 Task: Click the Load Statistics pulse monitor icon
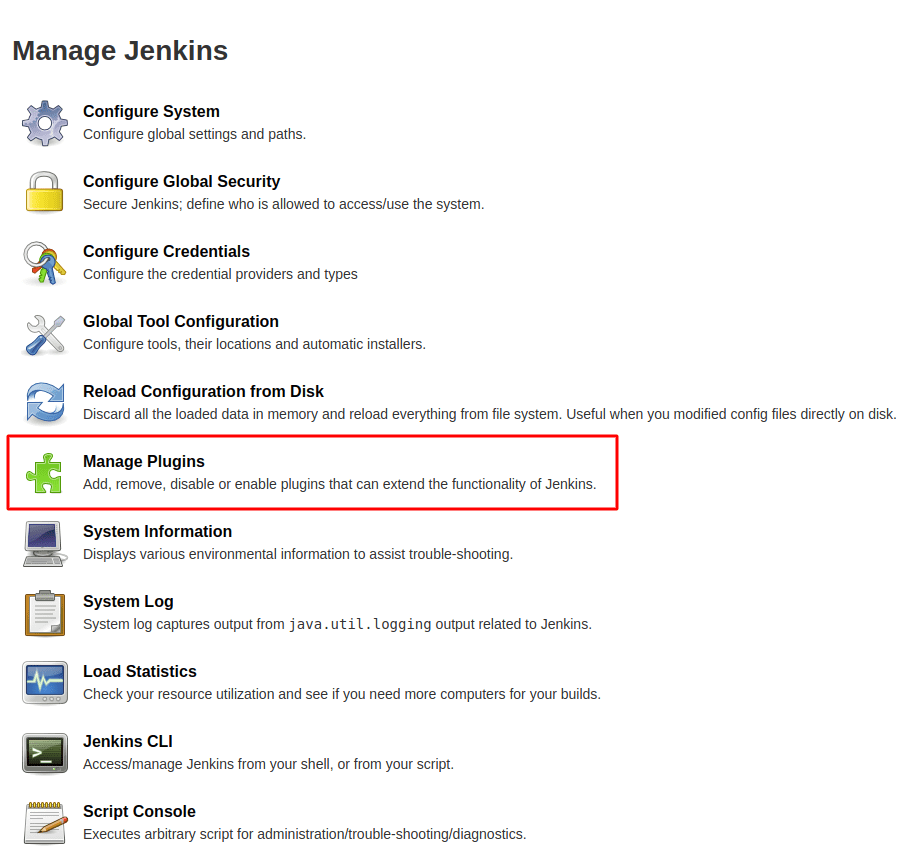[x=45, y=683]
